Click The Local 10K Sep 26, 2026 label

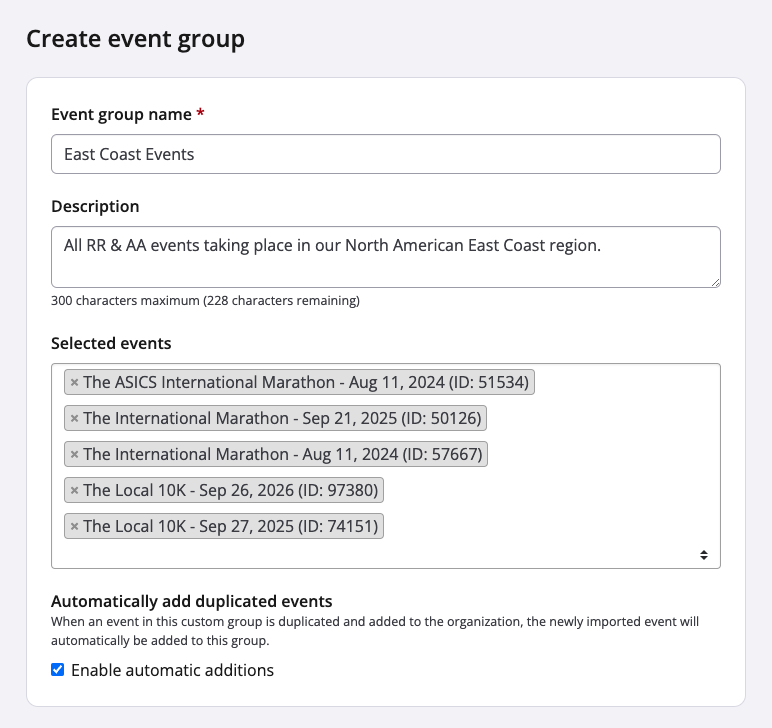232,490
